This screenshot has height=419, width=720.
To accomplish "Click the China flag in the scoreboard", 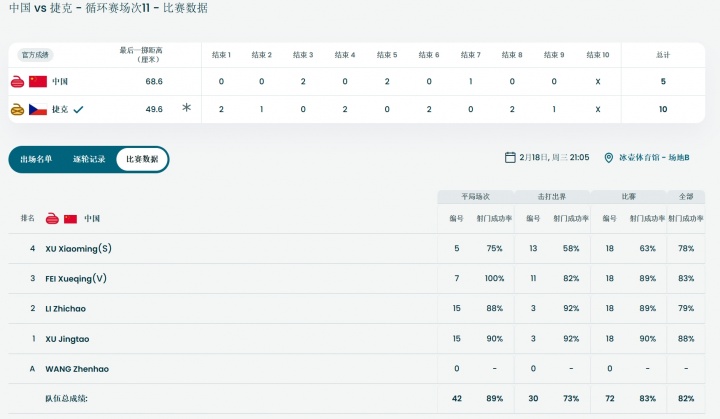I will [38, 82].
